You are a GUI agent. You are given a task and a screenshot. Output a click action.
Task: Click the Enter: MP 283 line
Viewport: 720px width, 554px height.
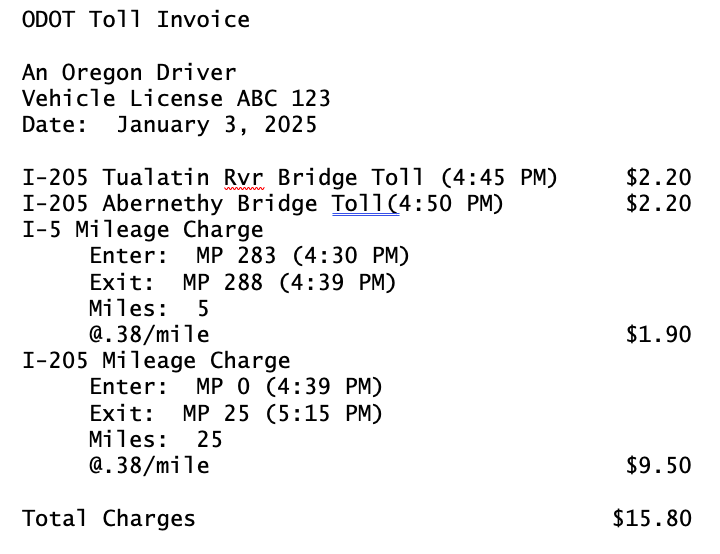point(249,256)
